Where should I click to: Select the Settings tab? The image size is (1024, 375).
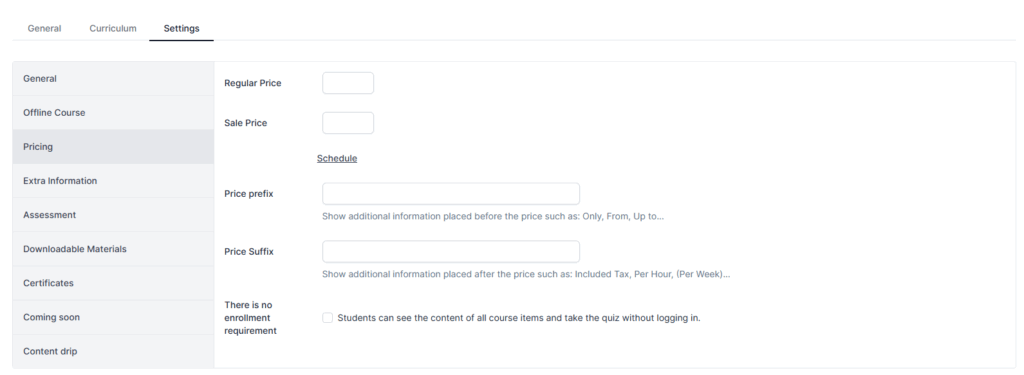(x=182, y=29)
